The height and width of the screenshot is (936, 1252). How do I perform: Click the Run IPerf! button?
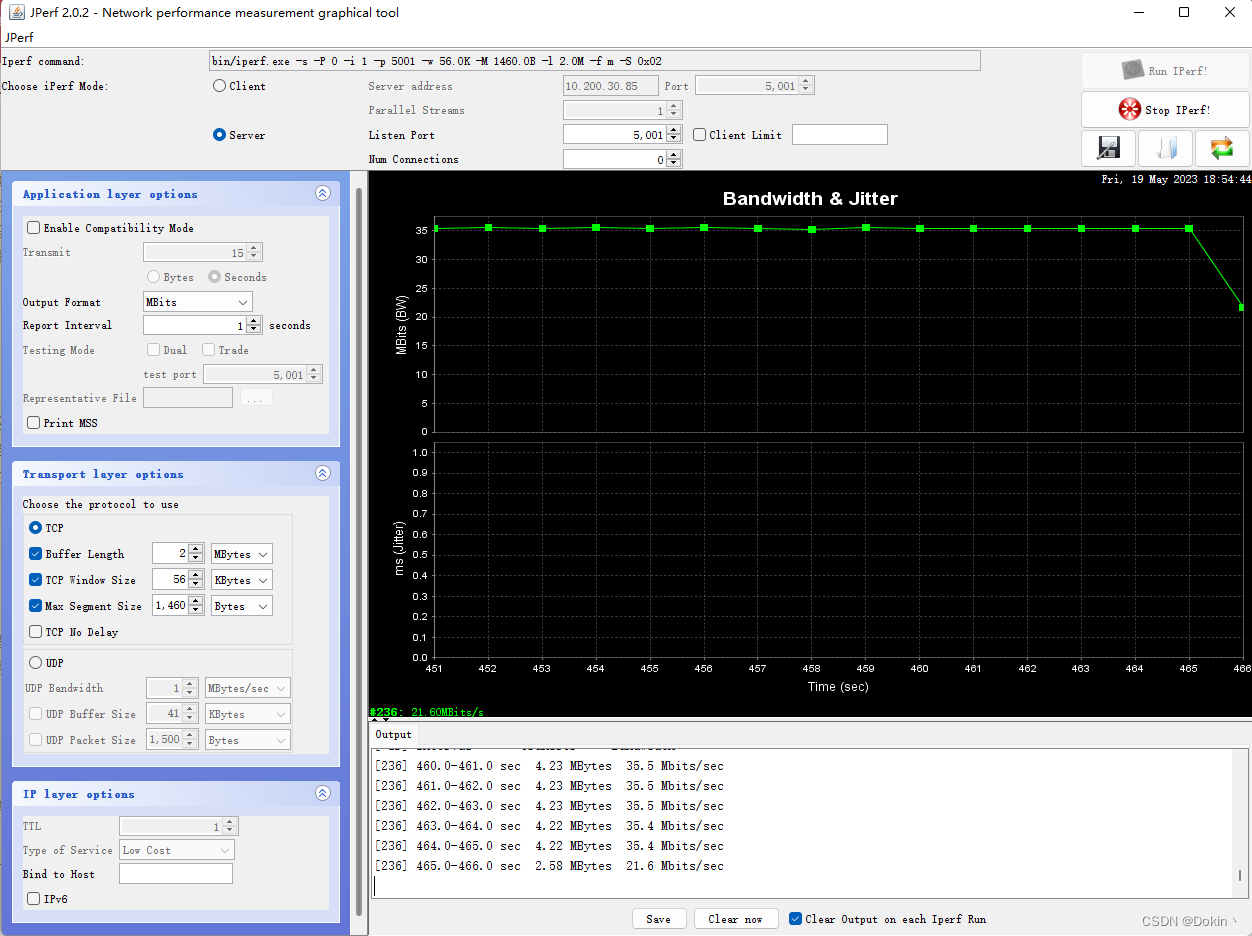coord(1165,71)
